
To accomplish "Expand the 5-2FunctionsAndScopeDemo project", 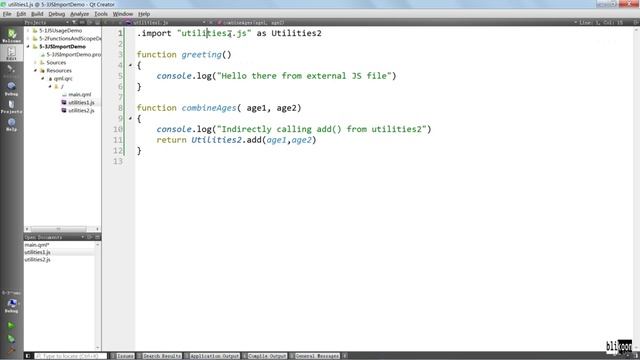I will click(x=28, y=38).
